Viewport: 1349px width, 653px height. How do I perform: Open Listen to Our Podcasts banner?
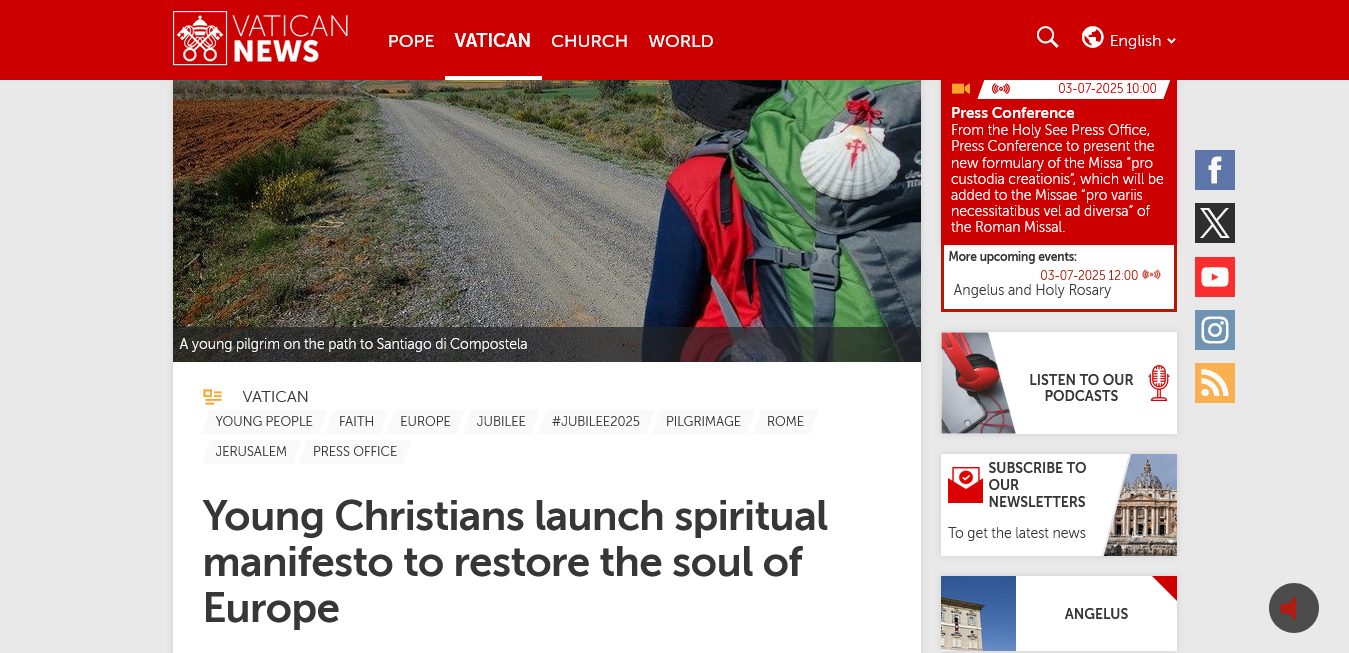coord(1059,383)
